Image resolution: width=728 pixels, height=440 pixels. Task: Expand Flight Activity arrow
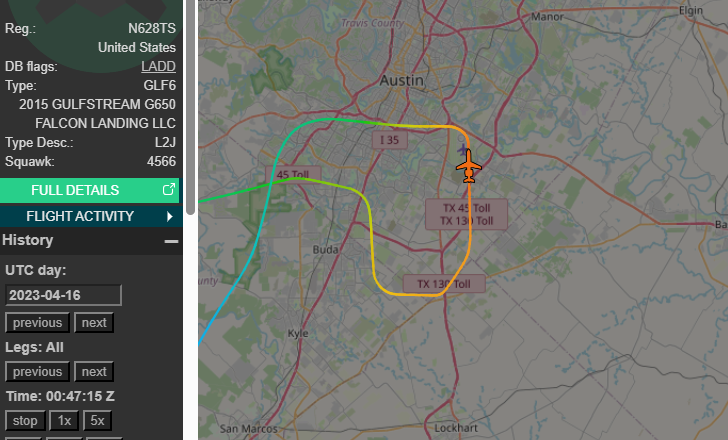click(169, 216)
